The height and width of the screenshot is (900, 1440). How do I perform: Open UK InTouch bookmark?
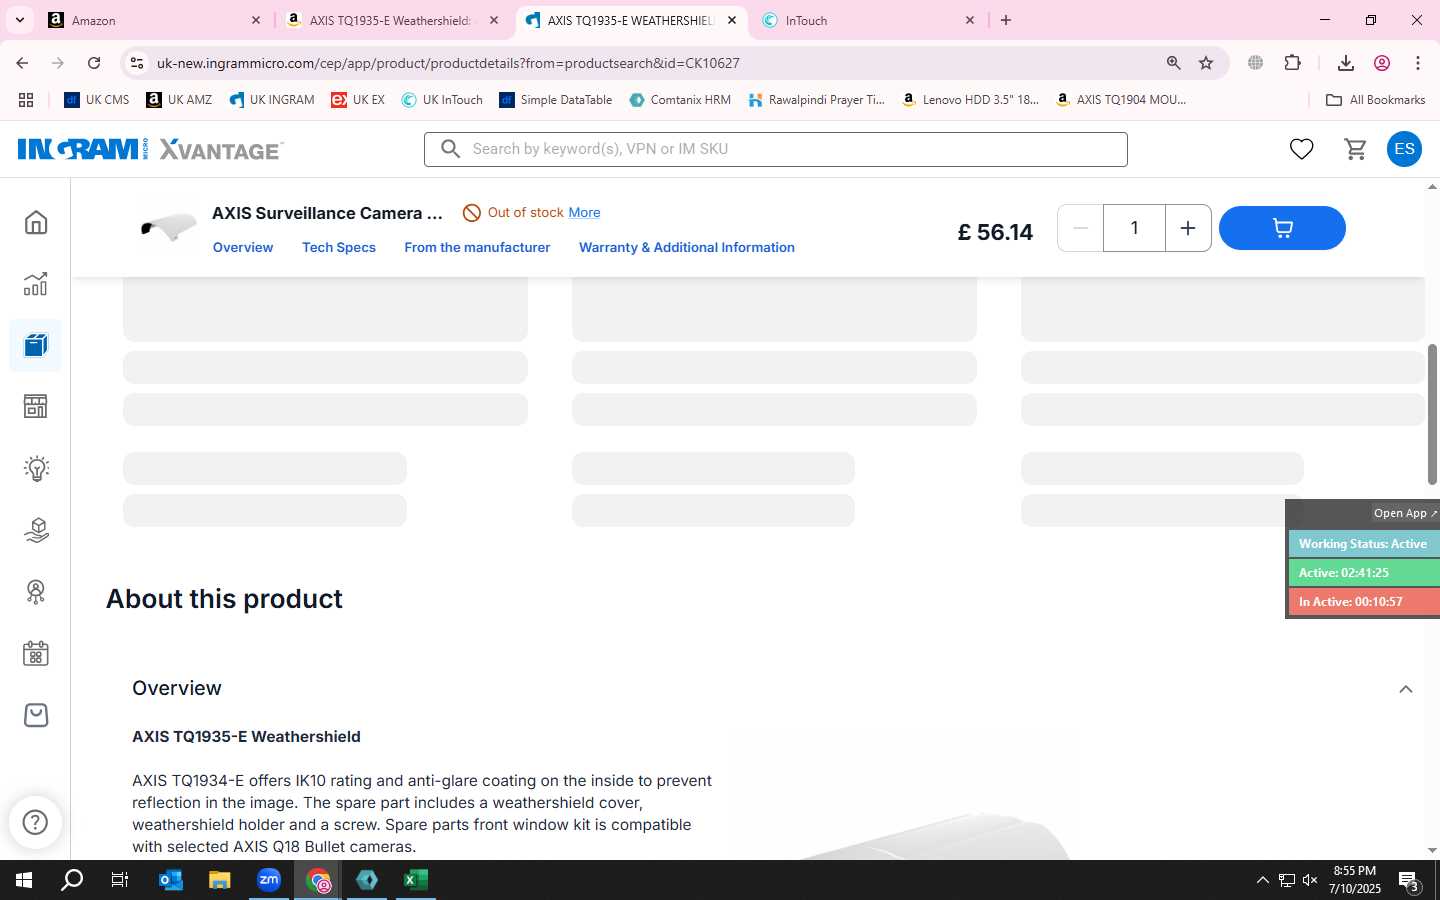(x=442, y=100)
